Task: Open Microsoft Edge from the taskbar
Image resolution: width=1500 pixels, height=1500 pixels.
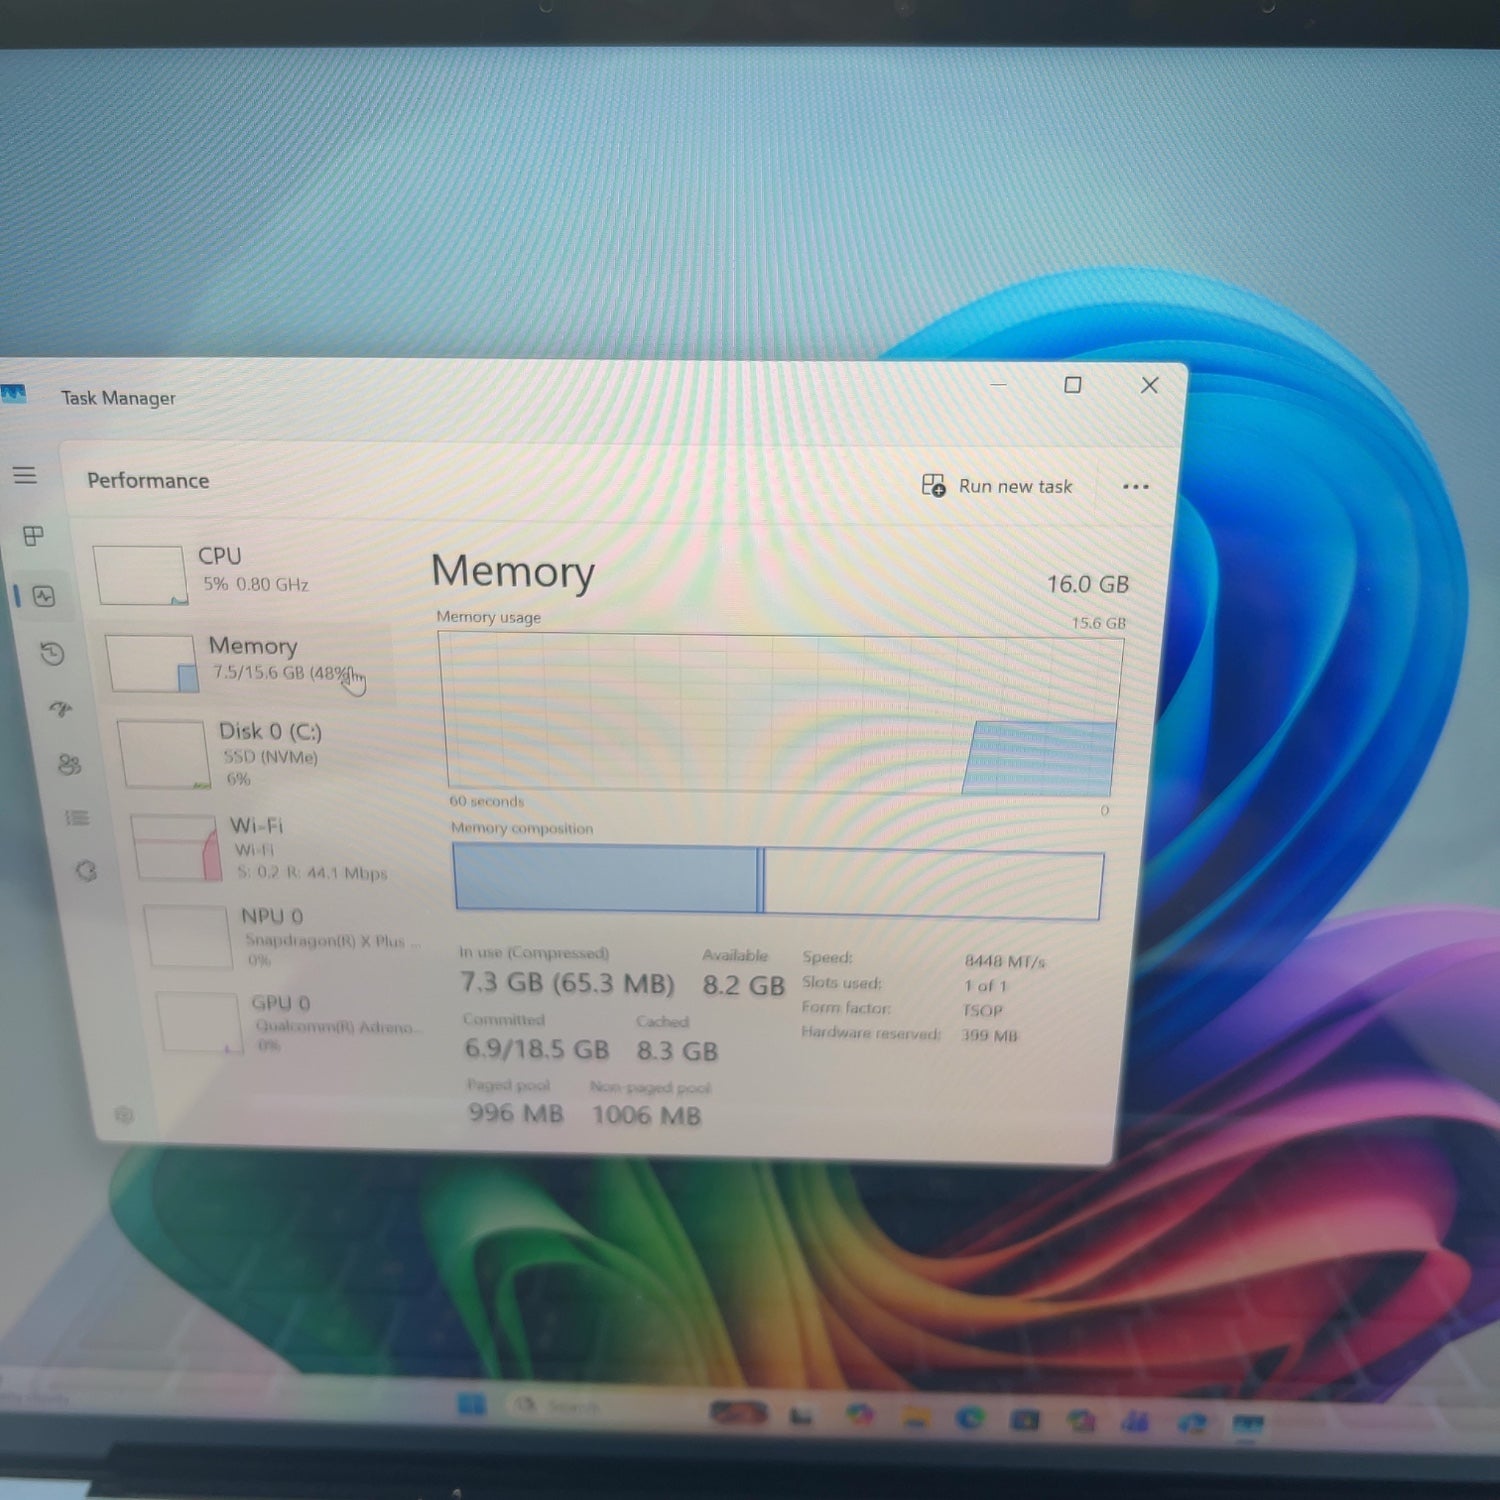Action: tap(969, 1418)
